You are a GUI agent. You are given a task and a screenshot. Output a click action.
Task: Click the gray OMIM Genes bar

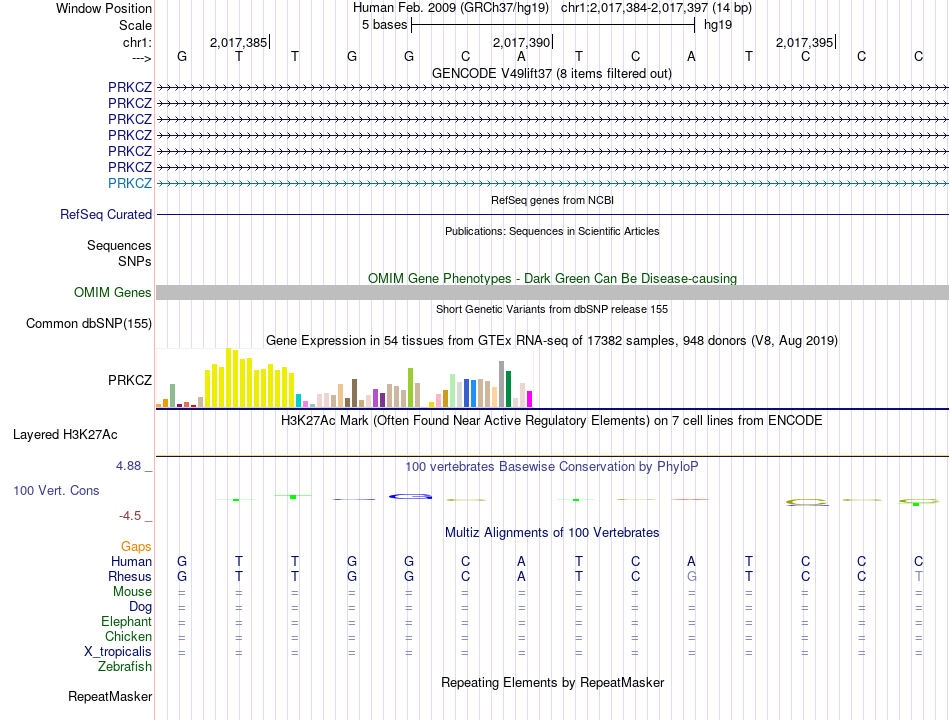point(552,293)
